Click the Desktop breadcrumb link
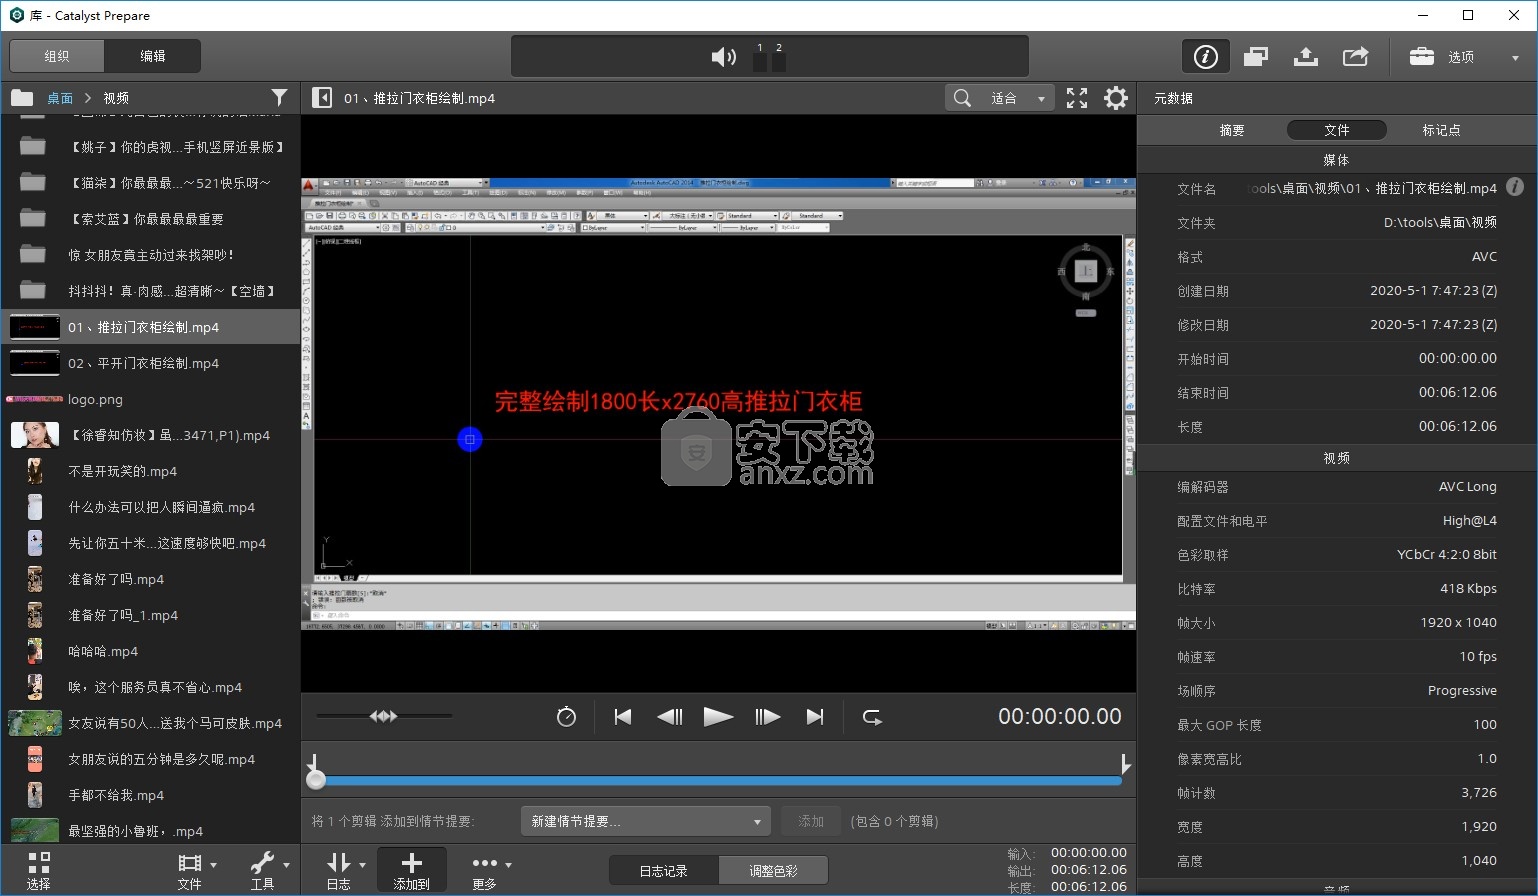 60,98
